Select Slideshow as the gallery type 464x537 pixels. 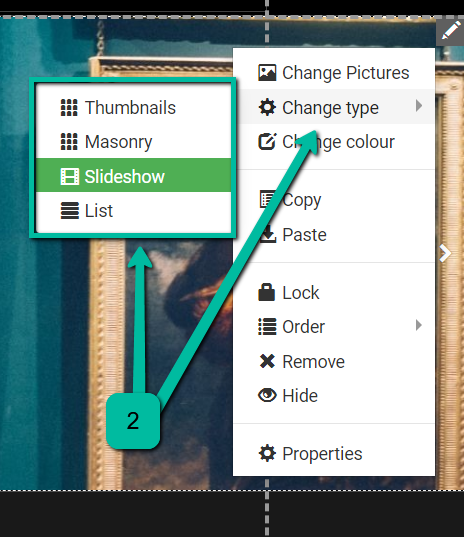point(134,175)
